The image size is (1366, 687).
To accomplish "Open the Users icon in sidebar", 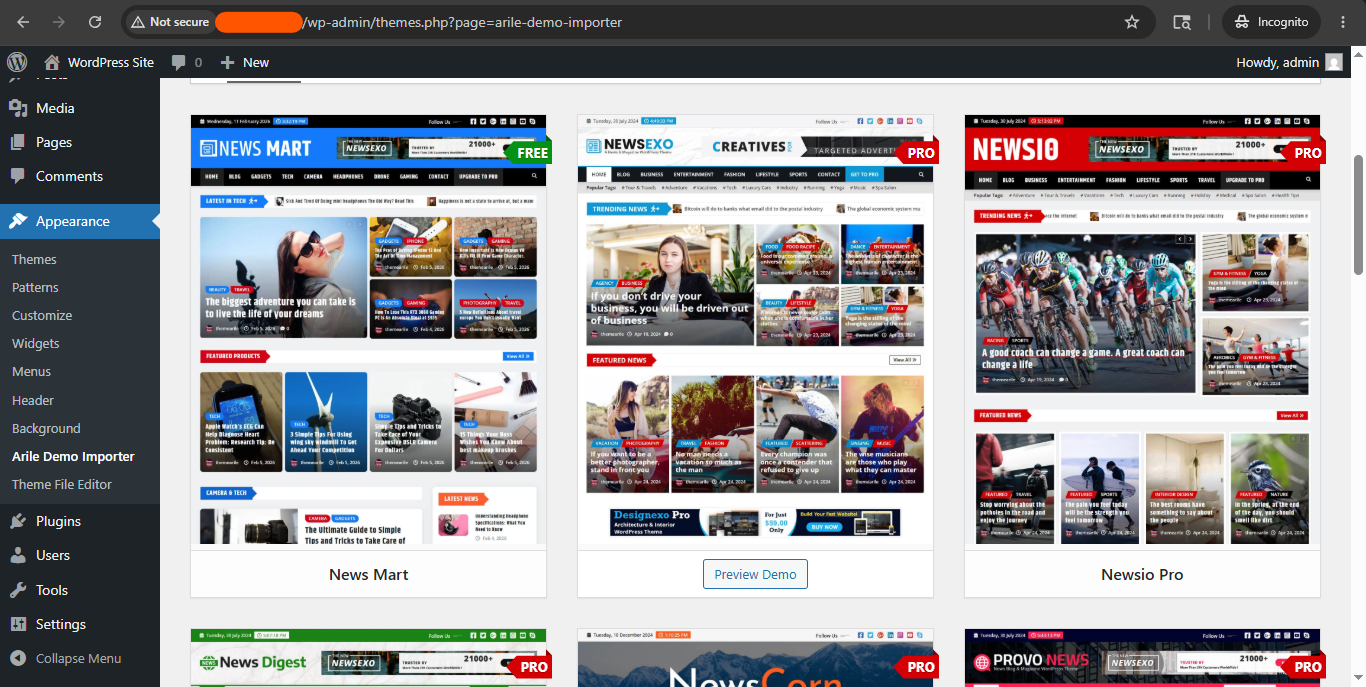I will 18,555.
